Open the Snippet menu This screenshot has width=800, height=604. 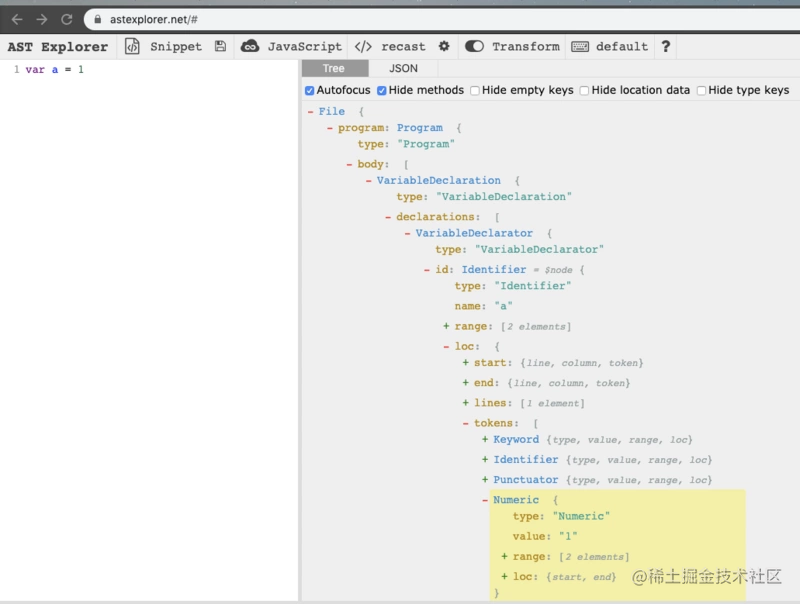click(176, 46)
